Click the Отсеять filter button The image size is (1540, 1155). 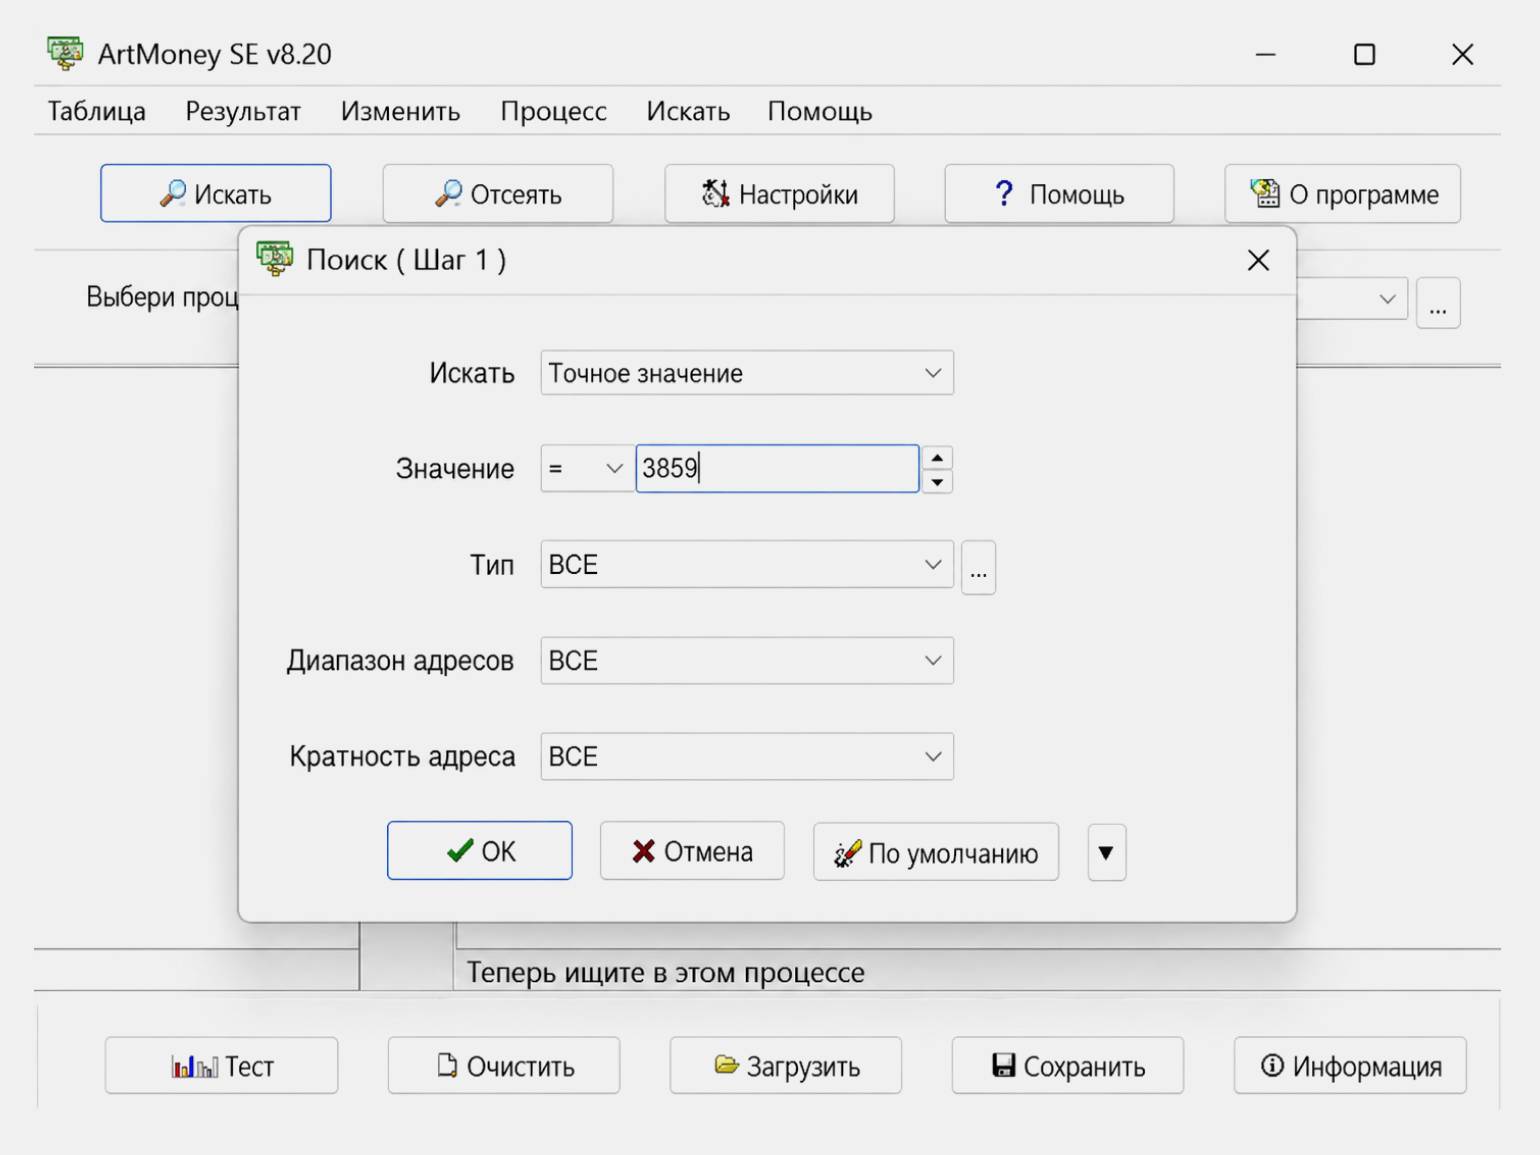[498, 193]
